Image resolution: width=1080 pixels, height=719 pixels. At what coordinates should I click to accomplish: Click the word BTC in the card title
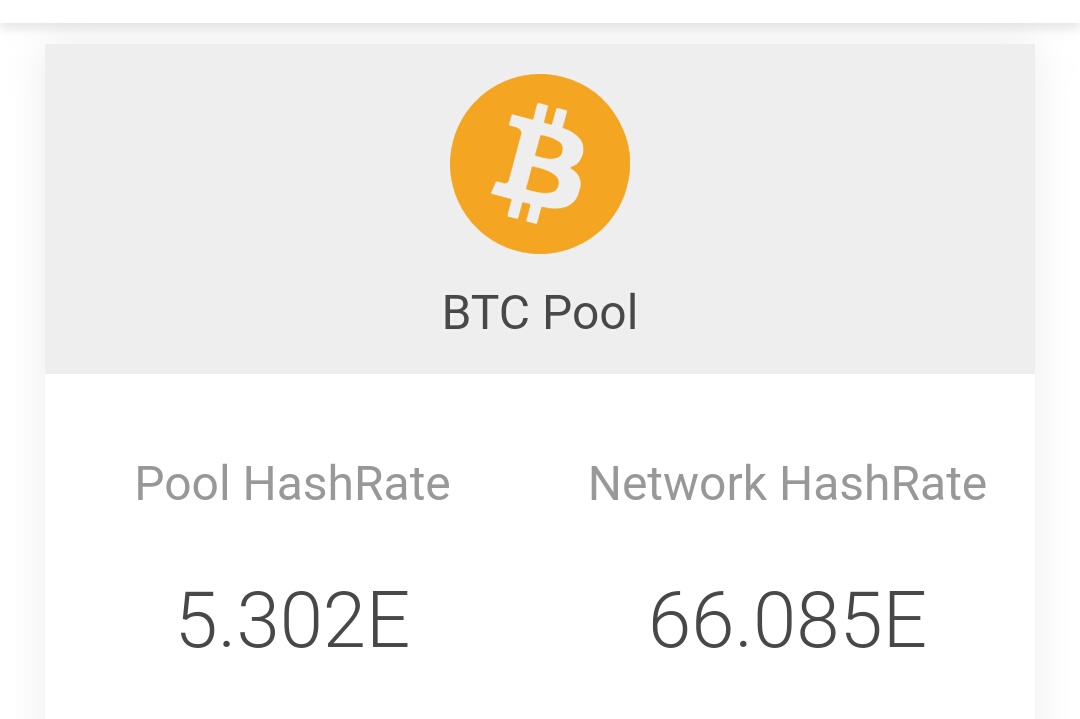click(x=485, y=313)
